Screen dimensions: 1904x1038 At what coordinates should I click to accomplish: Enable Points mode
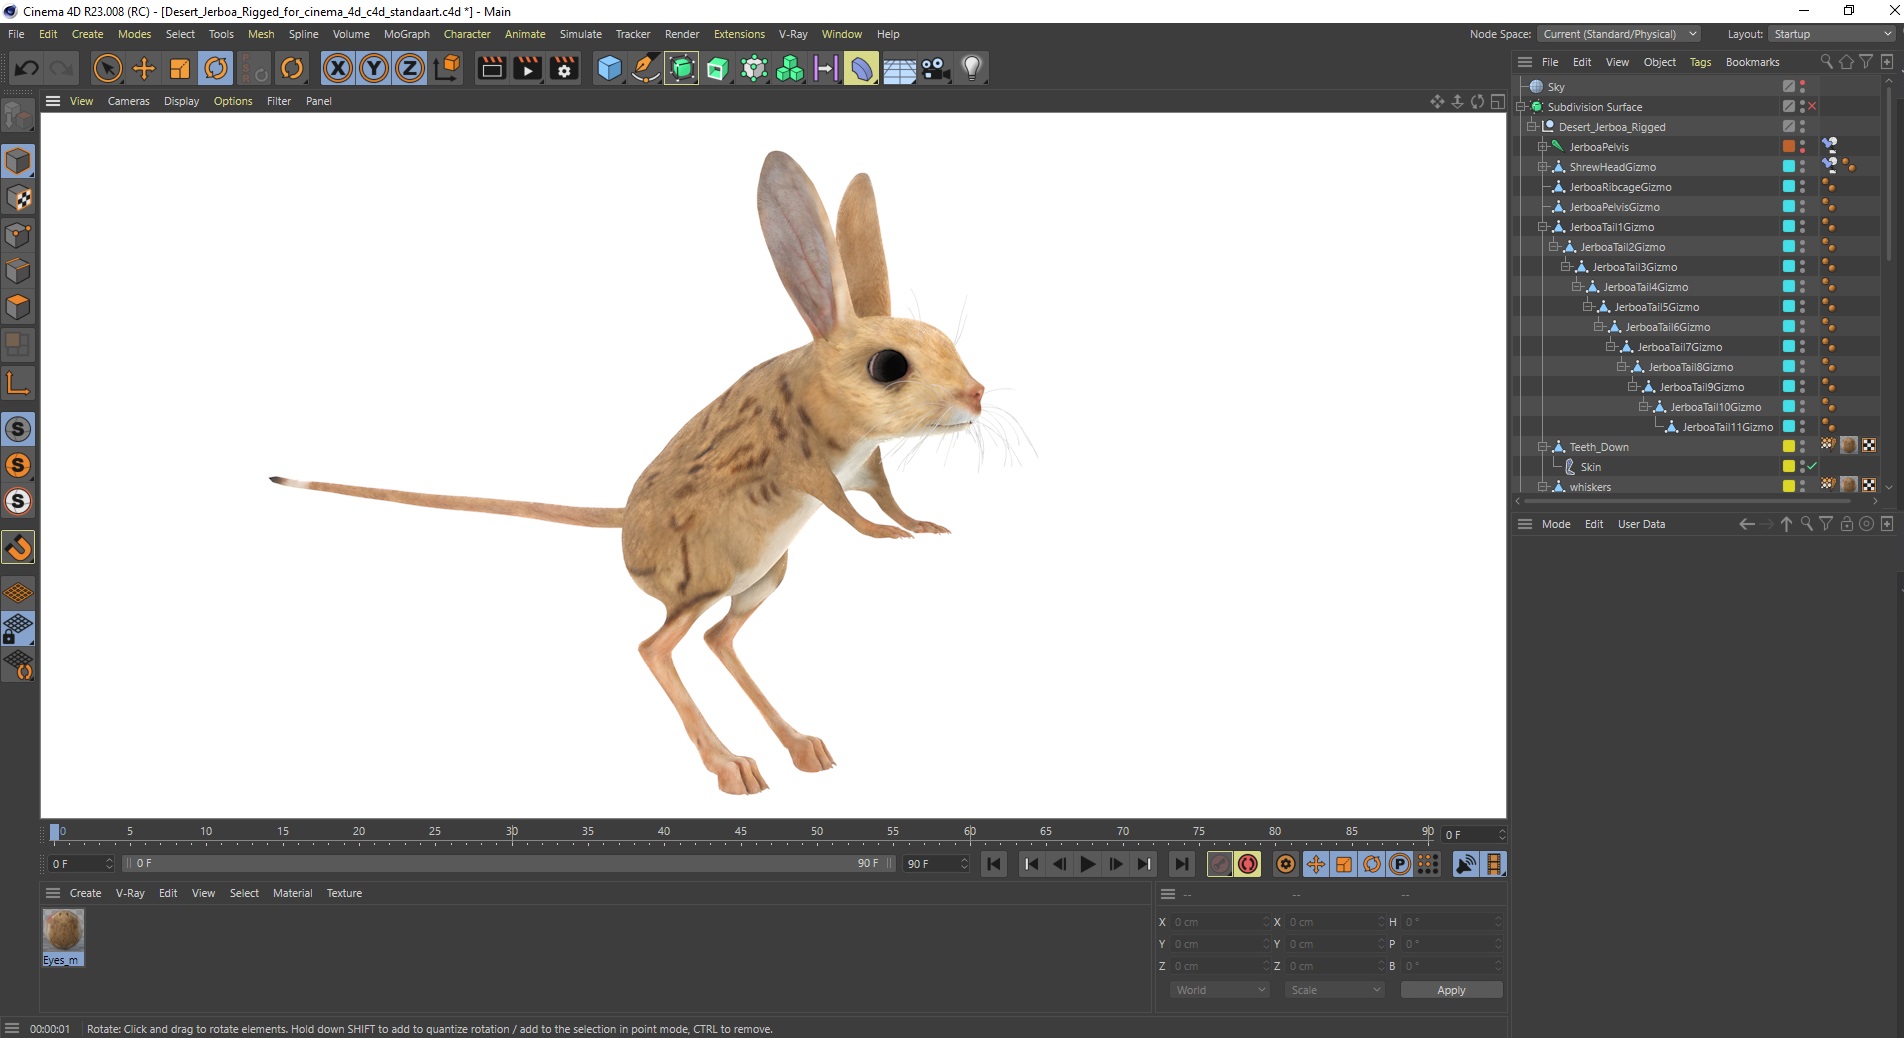18,235
